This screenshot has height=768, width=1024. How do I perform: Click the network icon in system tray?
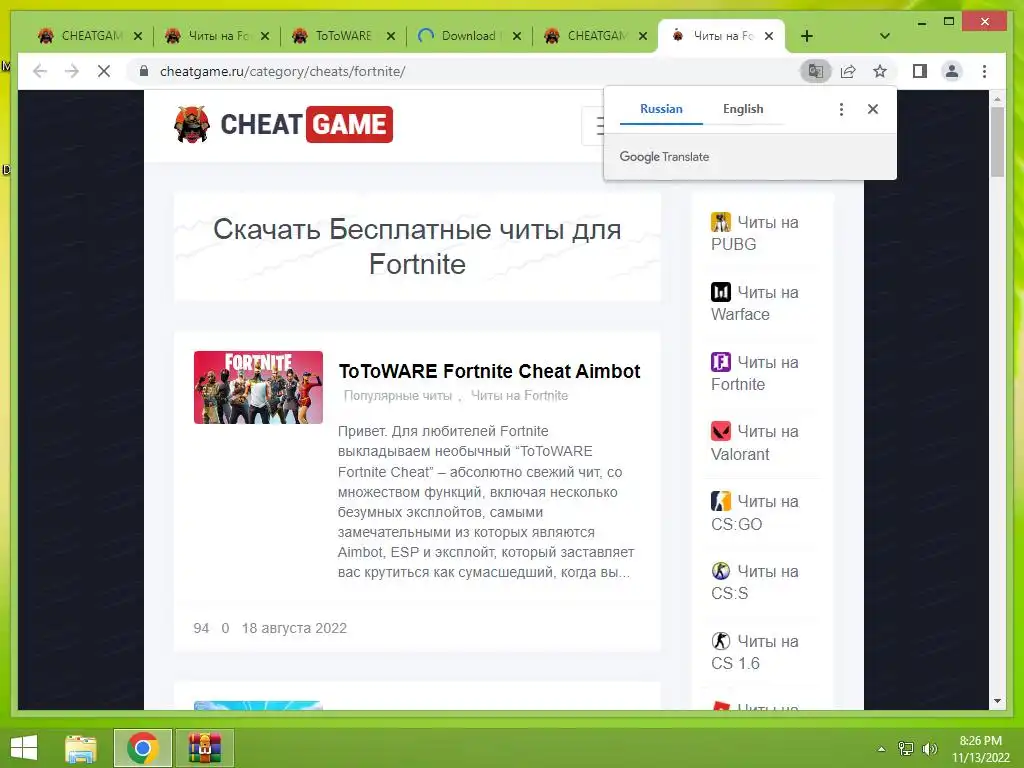(x=906, y=748)
